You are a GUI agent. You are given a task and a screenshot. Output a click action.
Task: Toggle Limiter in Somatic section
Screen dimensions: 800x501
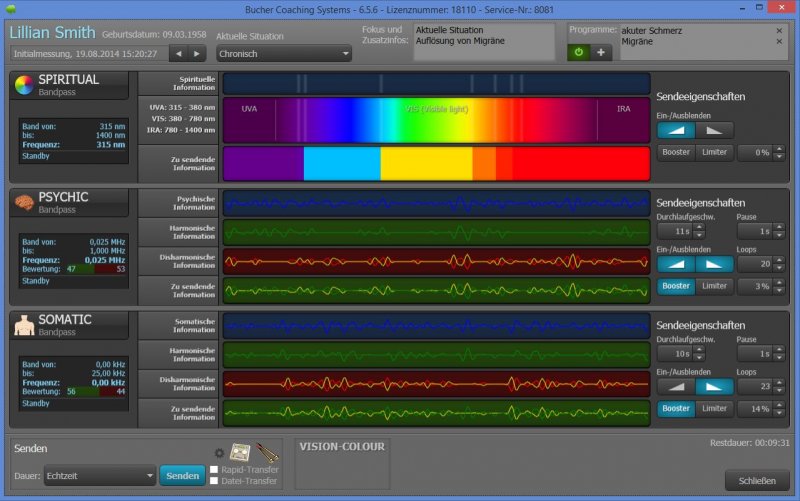(x=714, y=409)
